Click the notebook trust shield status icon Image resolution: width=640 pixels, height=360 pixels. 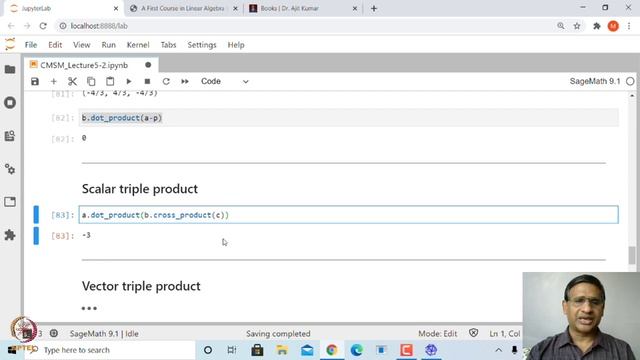(473, 333)
